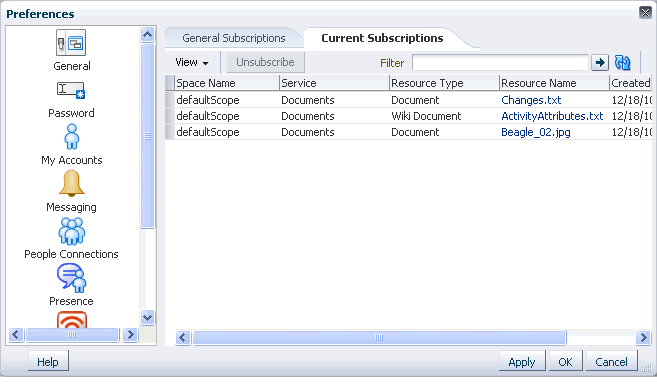
Task: Open the Changes.txt link
Action: (531, 100)
